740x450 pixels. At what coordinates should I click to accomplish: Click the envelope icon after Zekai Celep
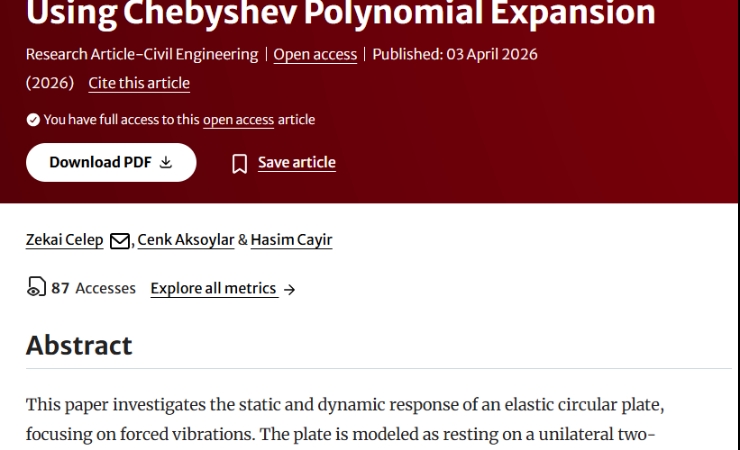119,240
